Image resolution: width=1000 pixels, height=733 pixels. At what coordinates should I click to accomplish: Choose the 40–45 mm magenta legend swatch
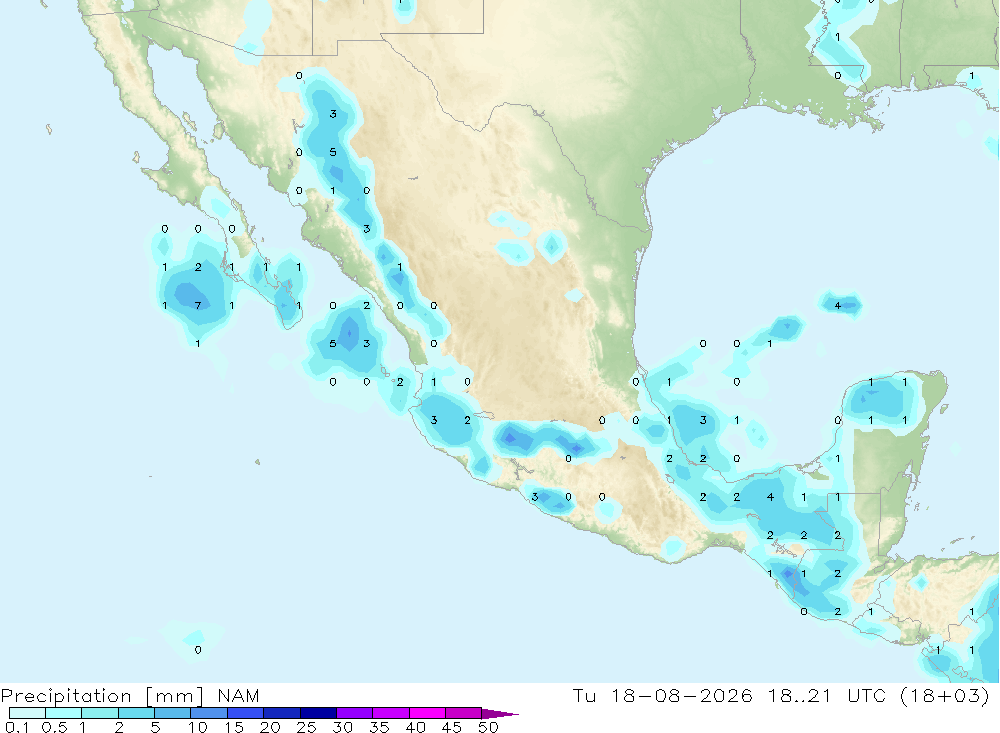point(427,713)
